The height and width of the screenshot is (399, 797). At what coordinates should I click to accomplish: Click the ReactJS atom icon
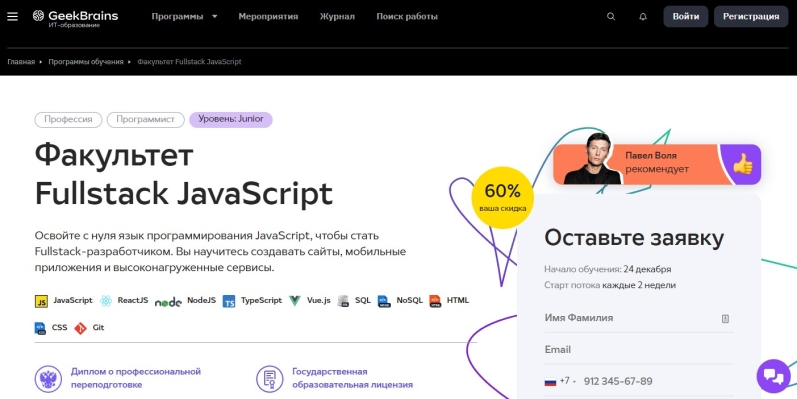tap(106, 301)
